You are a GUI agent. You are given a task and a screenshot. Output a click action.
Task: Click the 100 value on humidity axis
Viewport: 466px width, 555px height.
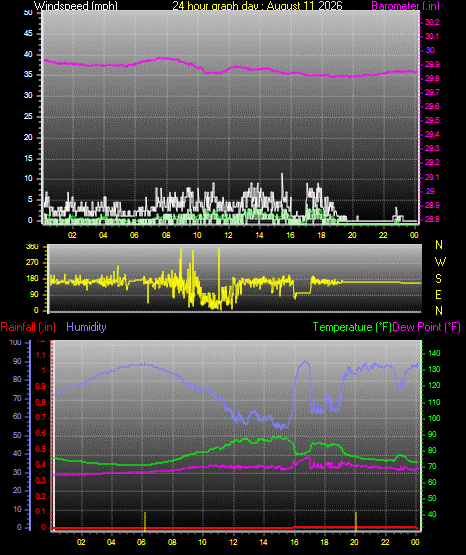pyautogui.click(x=15, y=343)
